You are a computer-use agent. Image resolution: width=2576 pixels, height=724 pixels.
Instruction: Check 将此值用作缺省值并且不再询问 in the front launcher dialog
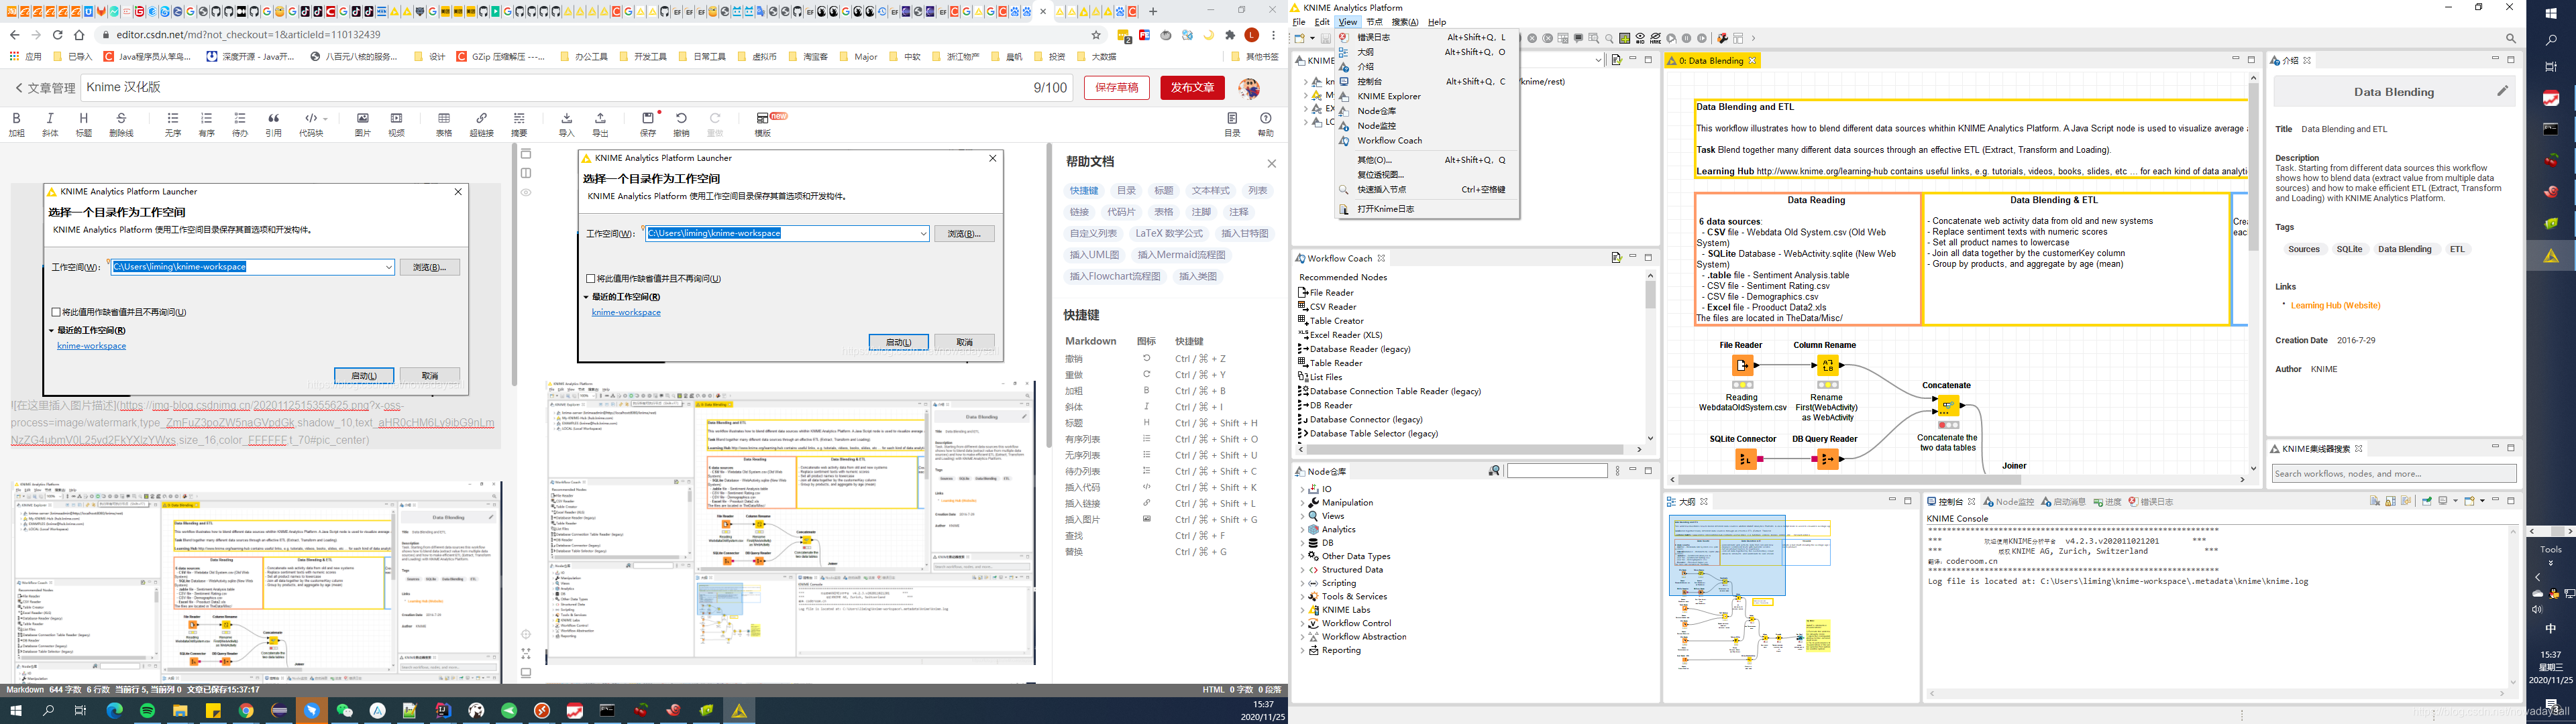coord(590,278)
